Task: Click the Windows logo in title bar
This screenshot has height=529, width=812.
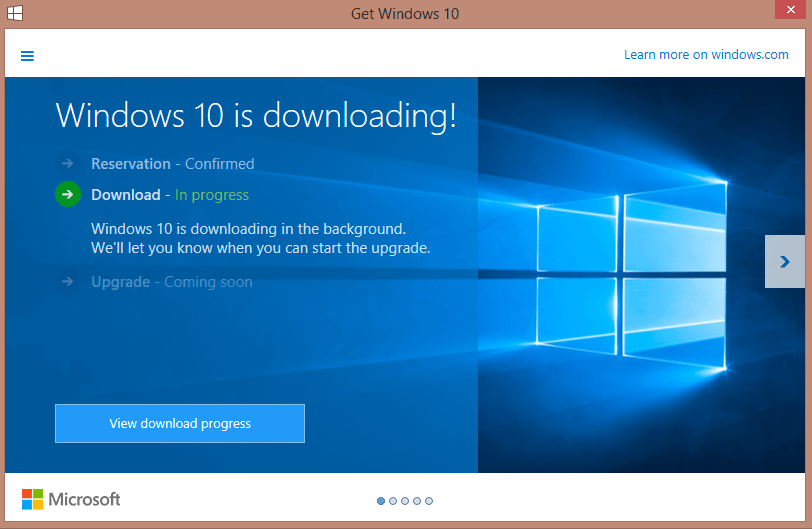Action: coord(14,13)
